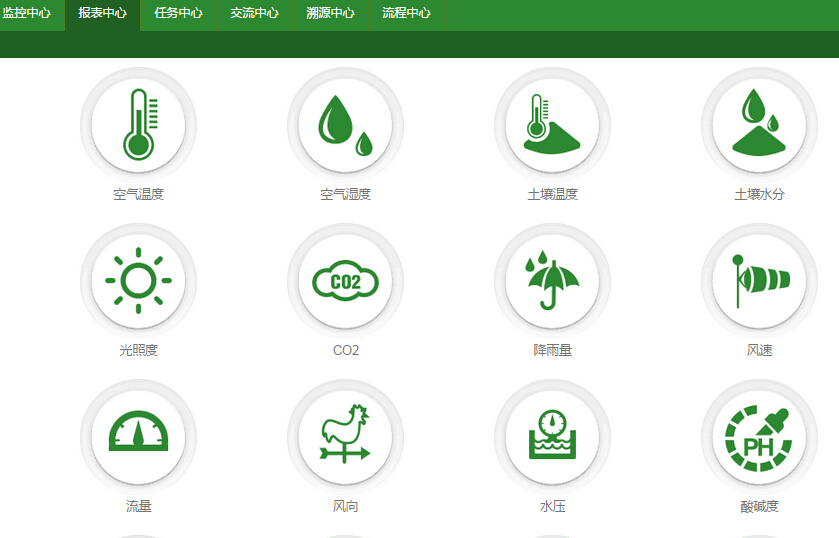The height and width of the screenshot is (538, 839).
Task: Open the air humidity water drops icon
Action: [345, 125]
